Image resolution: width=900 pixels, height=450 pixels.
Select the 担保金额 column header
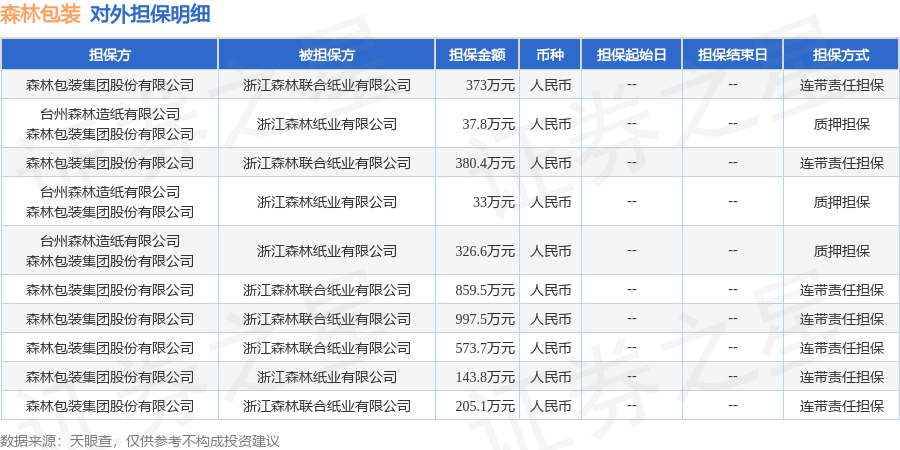[x=477, y=55]
